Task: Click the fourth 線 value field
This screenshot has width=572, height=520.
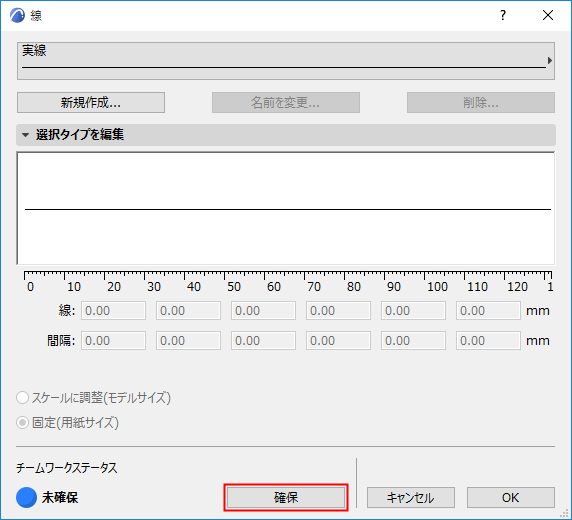Action: click(338, 311)
